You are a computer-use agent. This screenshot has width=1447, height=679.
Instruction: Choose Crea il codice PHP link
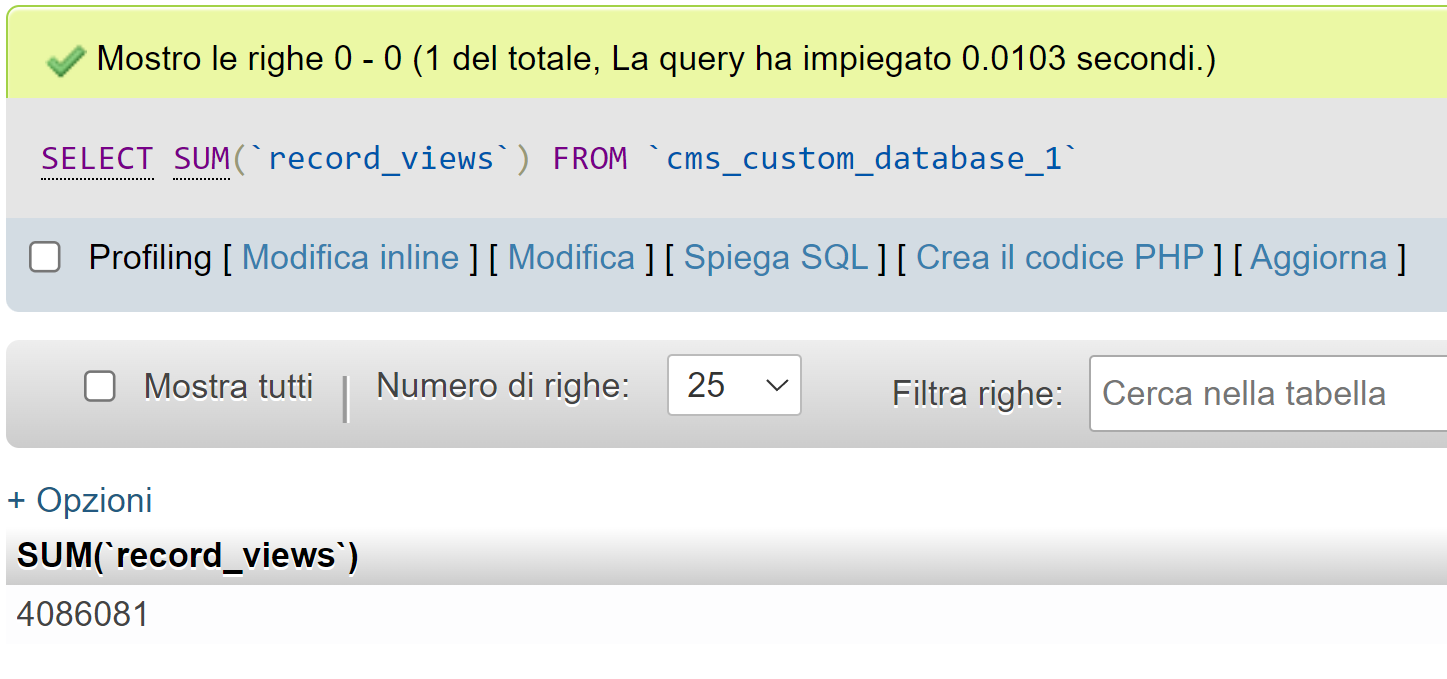(x=1060, y=258)
